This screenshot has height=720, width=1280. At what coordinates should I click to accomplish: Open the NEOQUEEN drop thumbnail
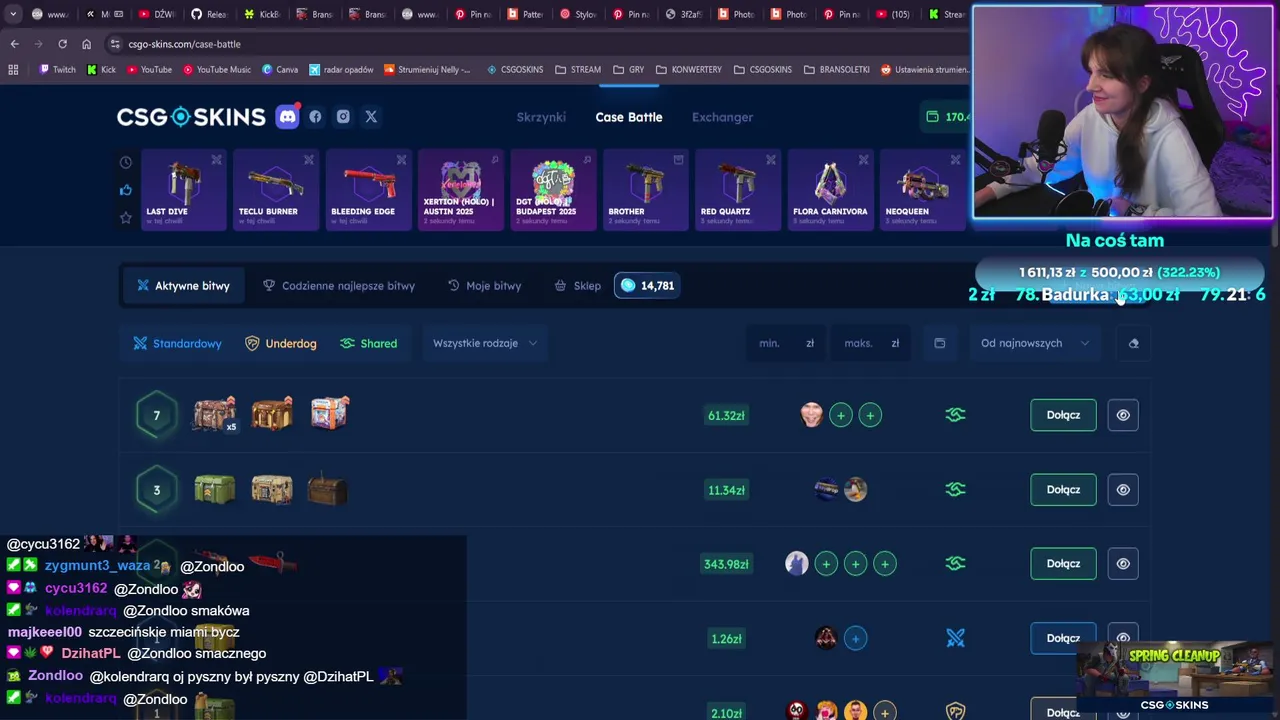922,190
